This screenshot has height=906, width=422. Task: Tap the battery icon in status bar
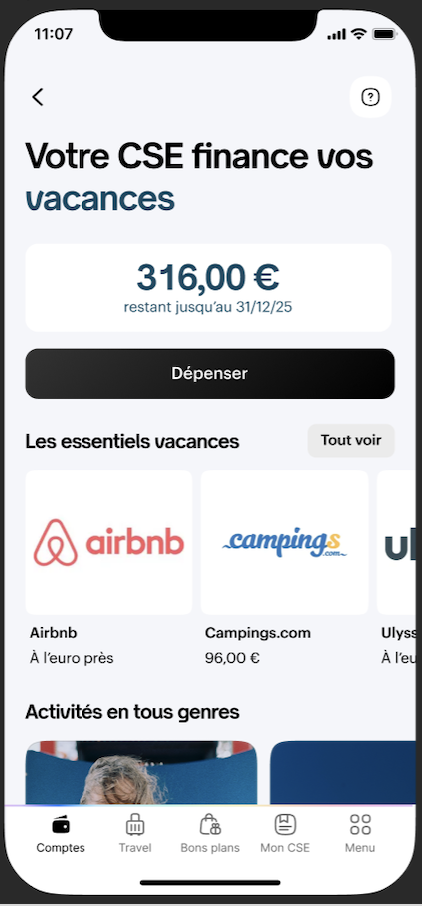click(x=384, y=34)
